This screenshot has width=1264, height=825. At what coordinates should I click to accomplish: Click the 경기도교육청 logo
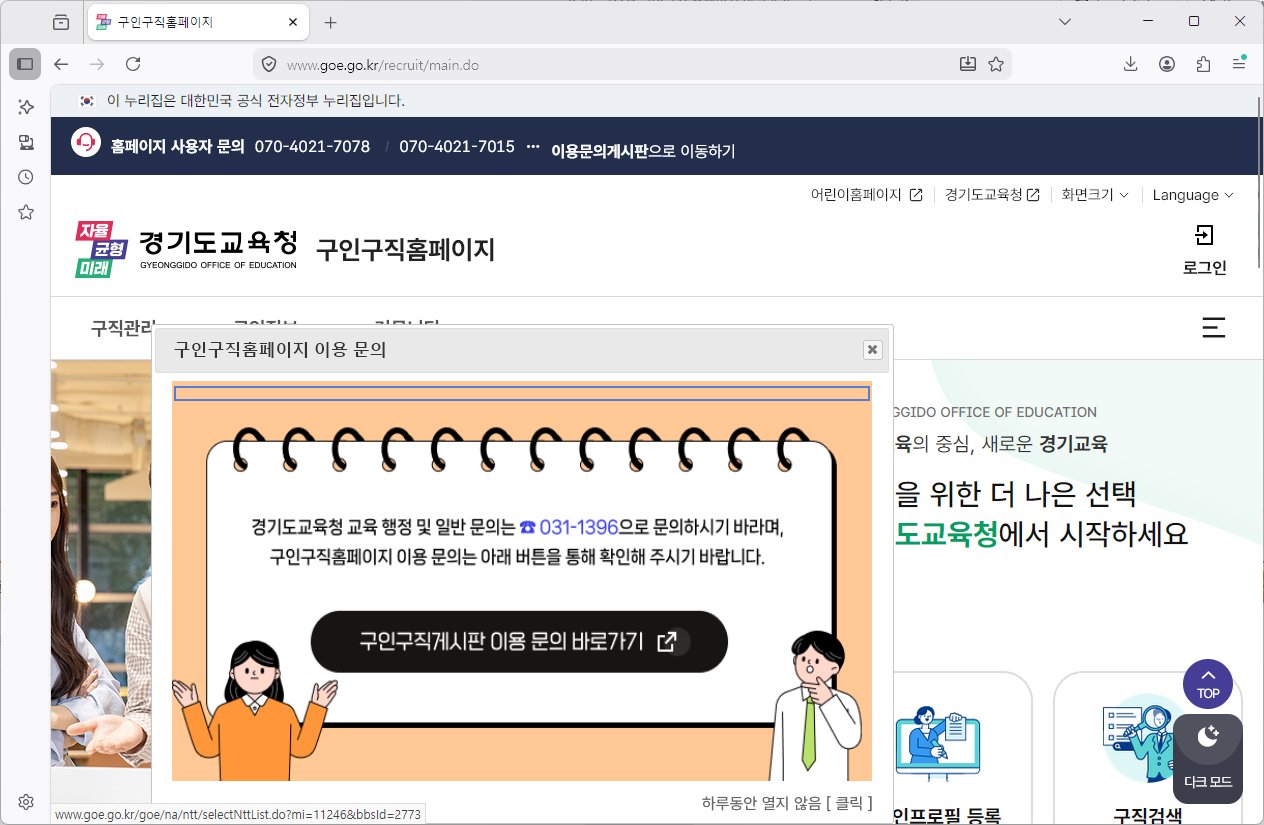186,249
